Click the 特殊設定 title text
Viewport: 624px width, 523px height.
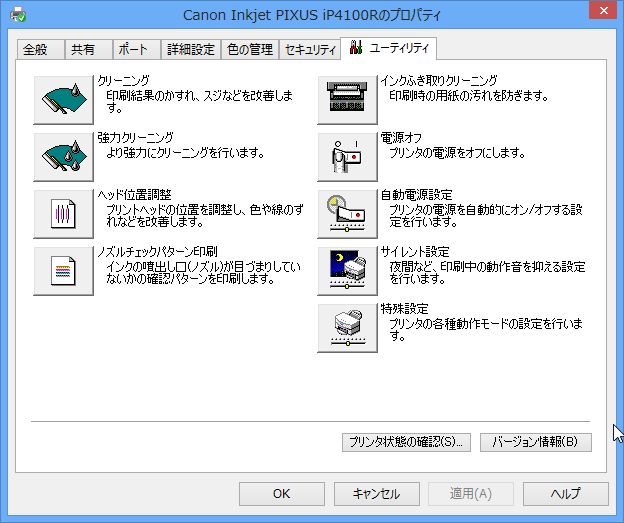405,308
